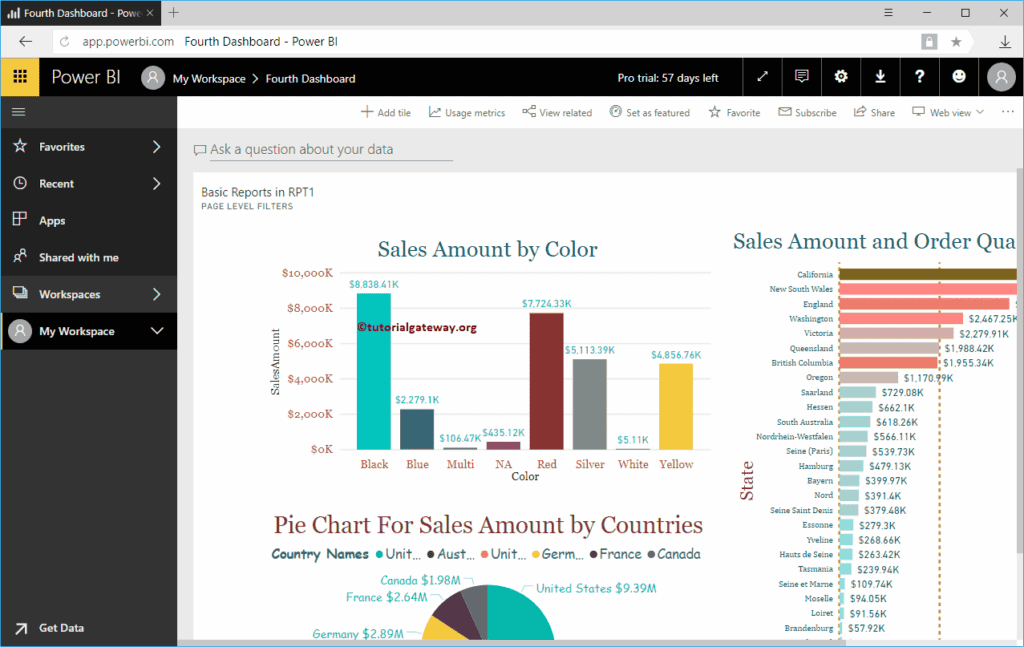The height and width of the screenshot is (647, 1024).
Task: Open Help via the question mark icon
Action: 919,77
